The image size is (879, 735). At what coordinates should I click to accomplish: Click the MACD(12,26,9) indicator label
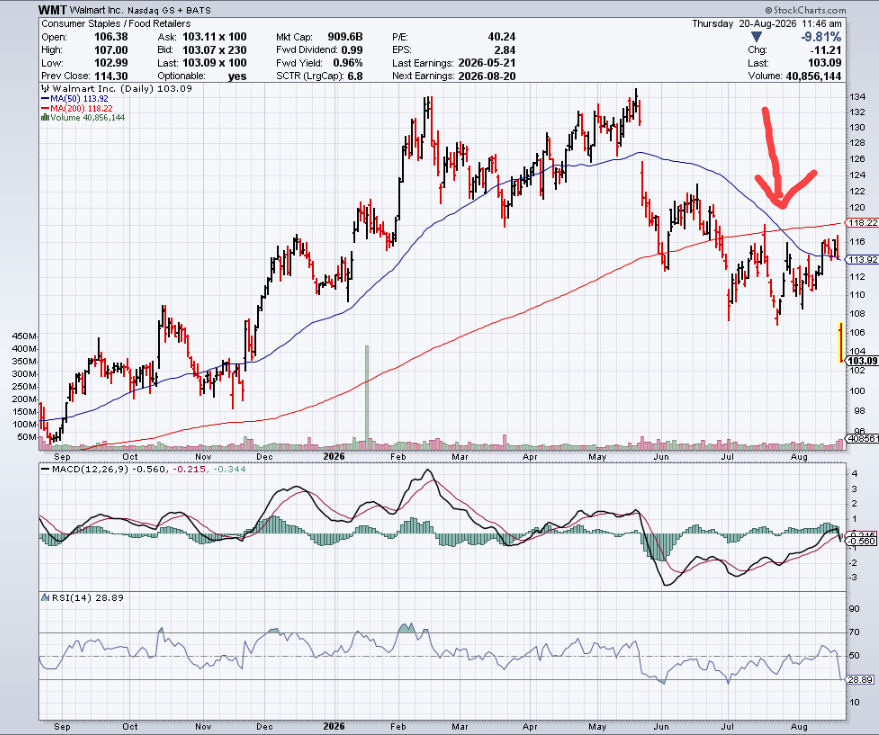(90, 469)
